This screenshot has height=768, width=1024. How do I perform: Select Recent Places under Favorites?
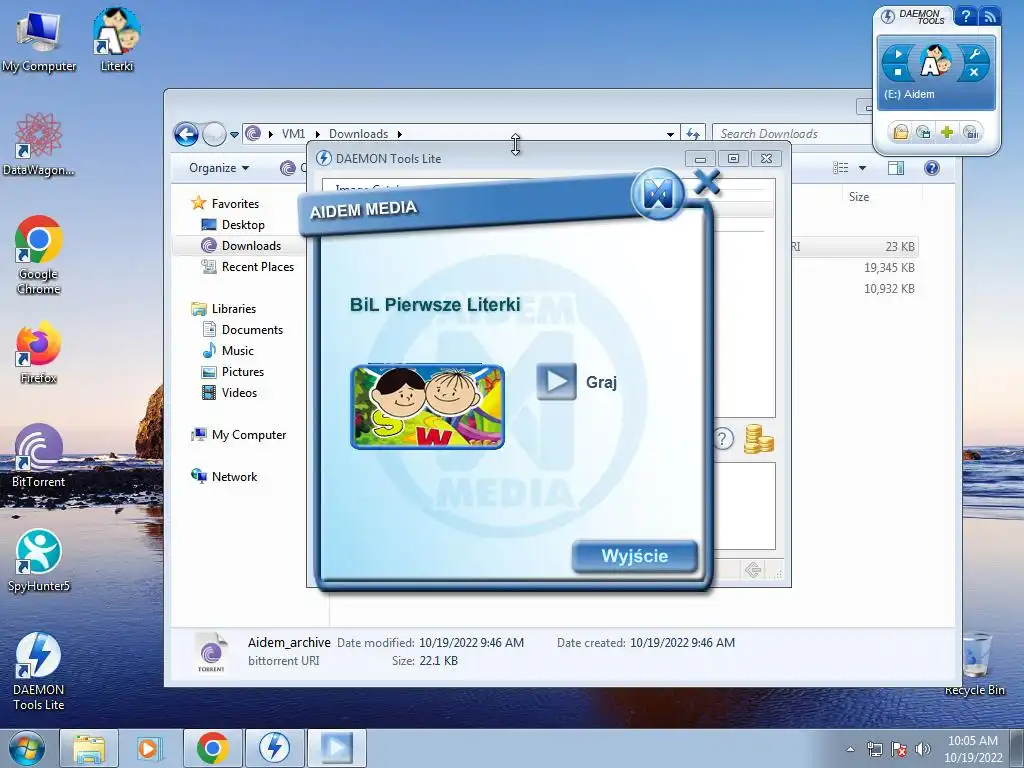click(248, 266)
